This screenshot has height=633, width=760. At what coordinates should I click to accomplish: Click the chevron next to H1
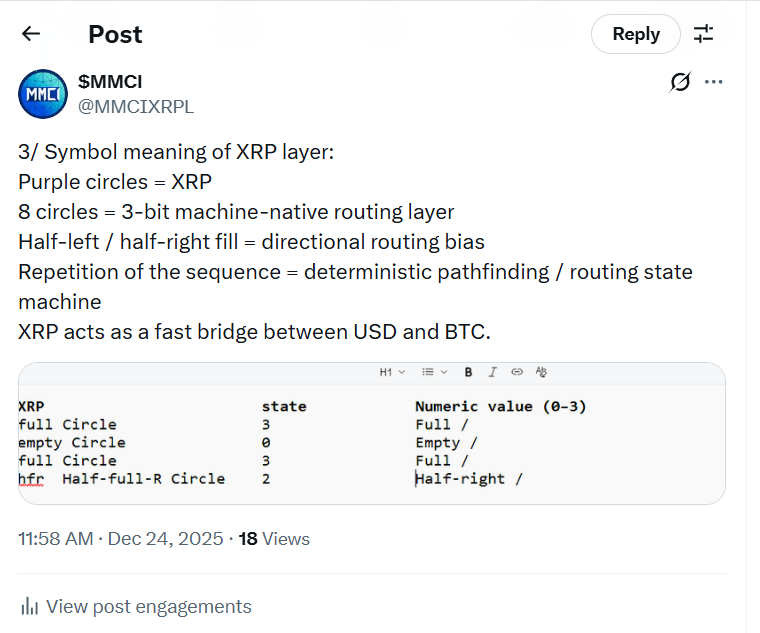[402, 372]
